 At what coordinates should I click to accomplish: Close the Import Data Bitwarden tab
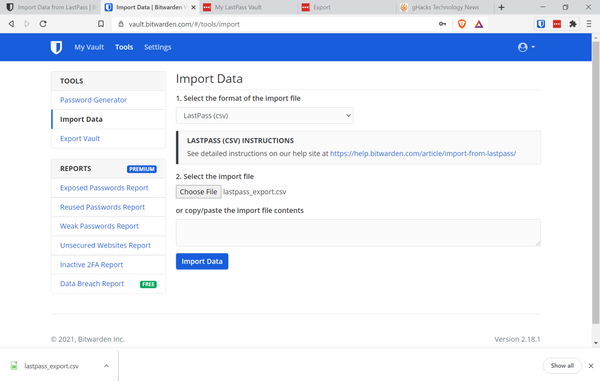pos(193,7)
